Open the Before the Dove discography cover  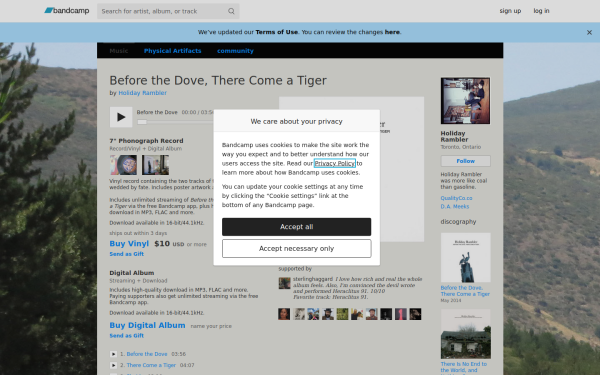pos(465,258)
